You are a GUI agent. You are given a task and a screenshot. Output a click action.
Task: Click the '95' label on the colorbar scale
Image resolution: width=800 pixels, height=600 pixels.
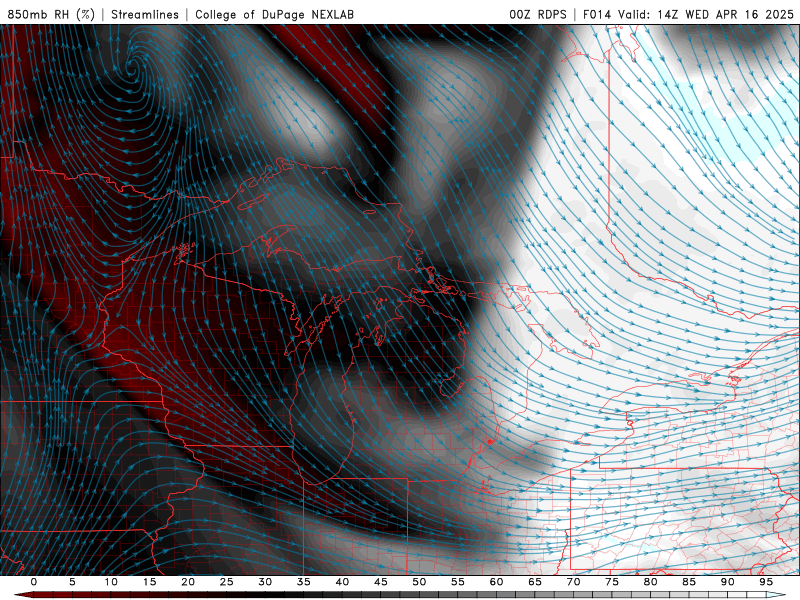(x=766, y=582)
